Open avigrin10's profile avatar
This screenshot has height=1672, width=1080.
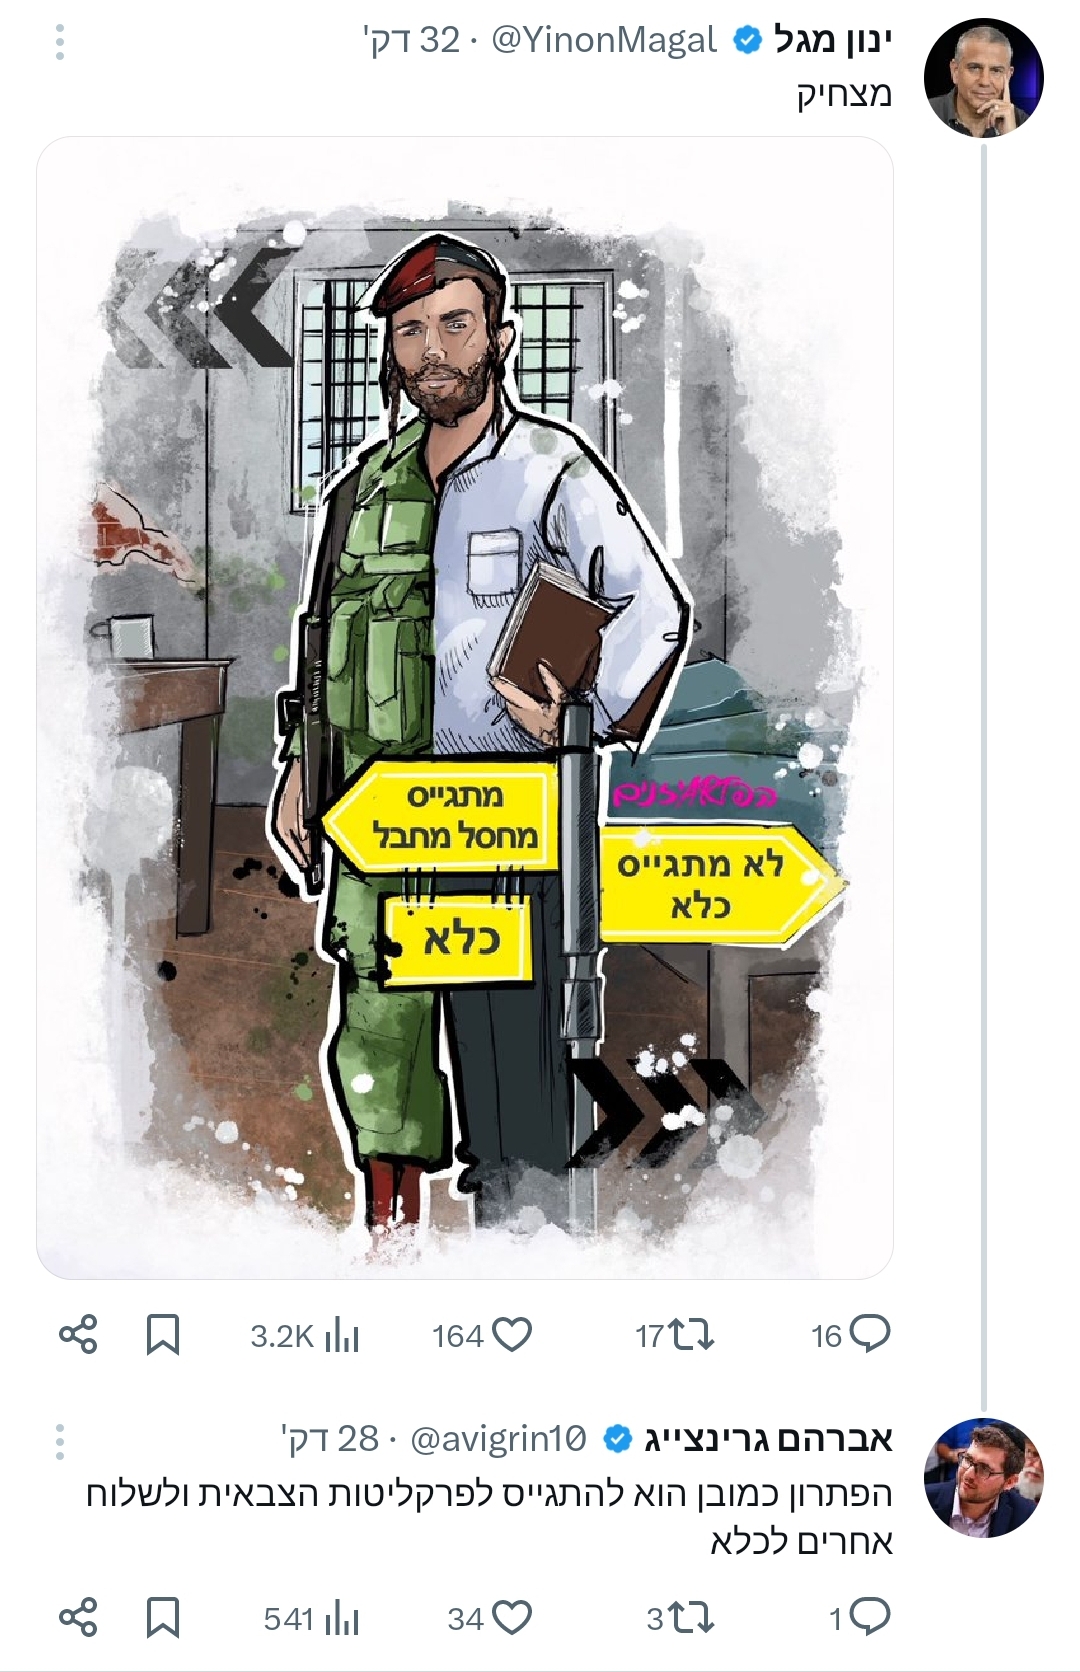[x=983, y=1477]
